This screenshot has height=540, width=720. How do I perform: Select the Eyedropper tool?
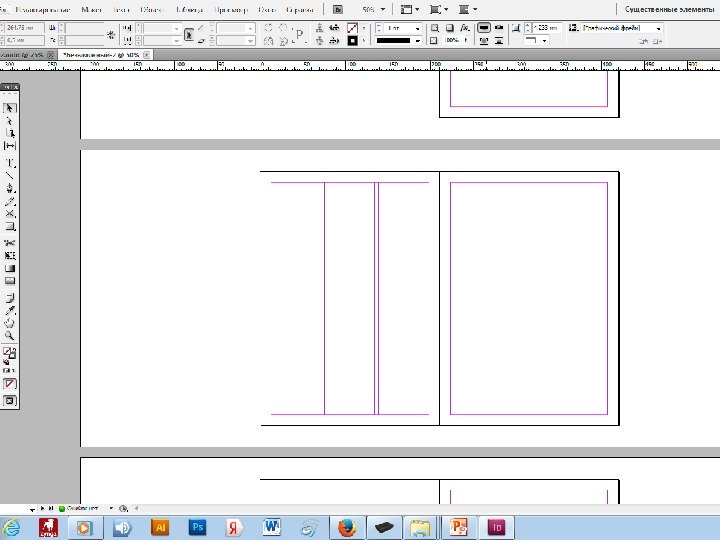[10, 310]
